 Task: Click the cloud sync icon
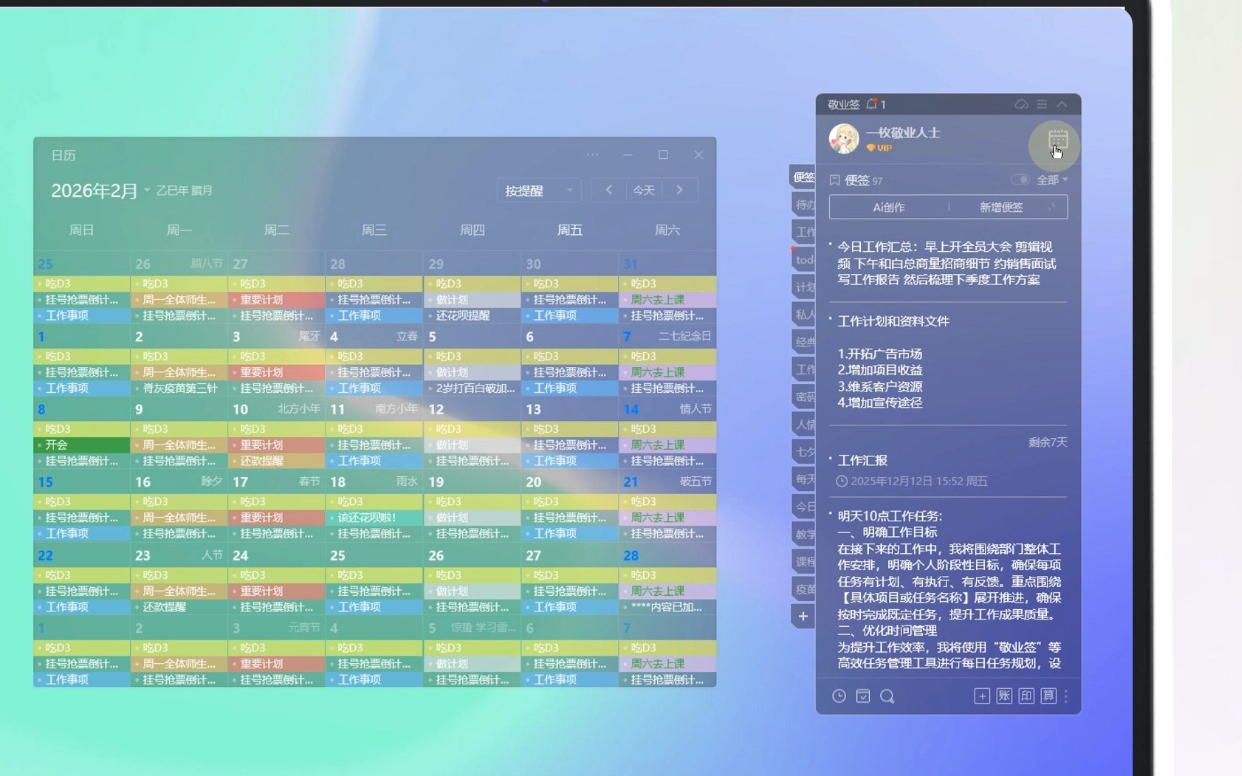pyautogui.click(x=1021, y=104)
